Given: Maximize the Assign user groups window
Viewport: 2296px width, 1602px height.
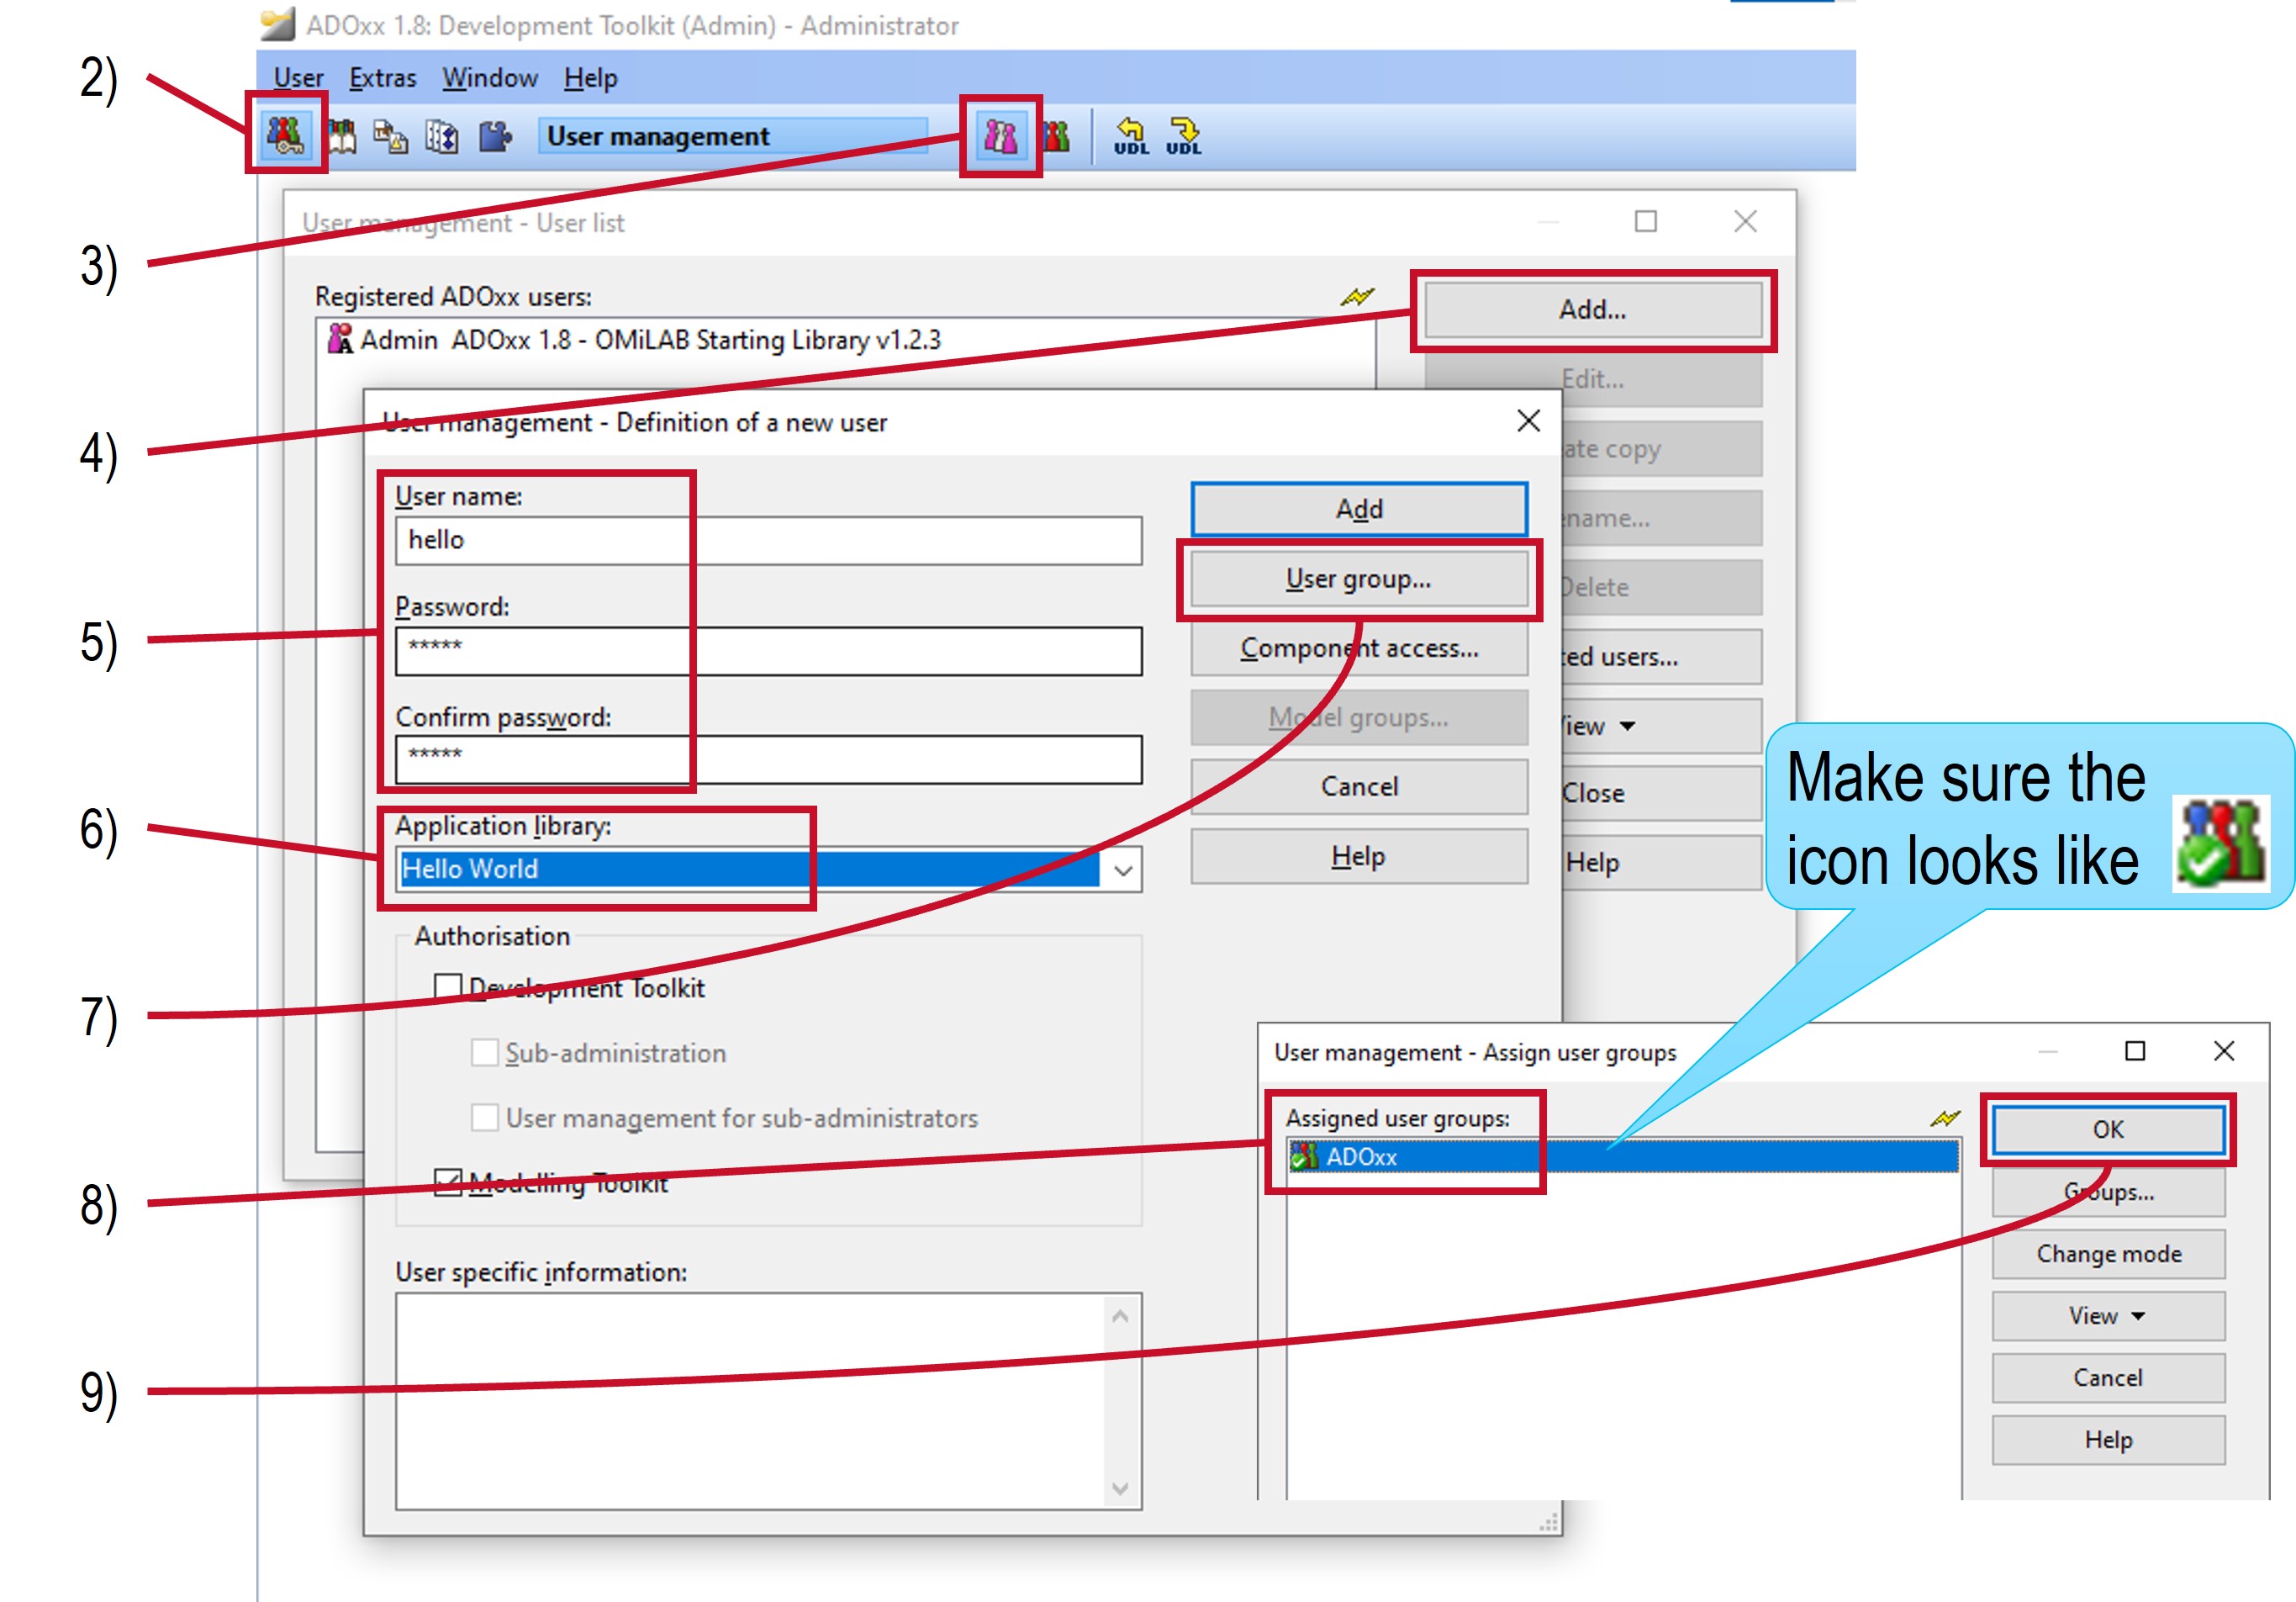Looking at the screenshot, I should [2135, 1051].
